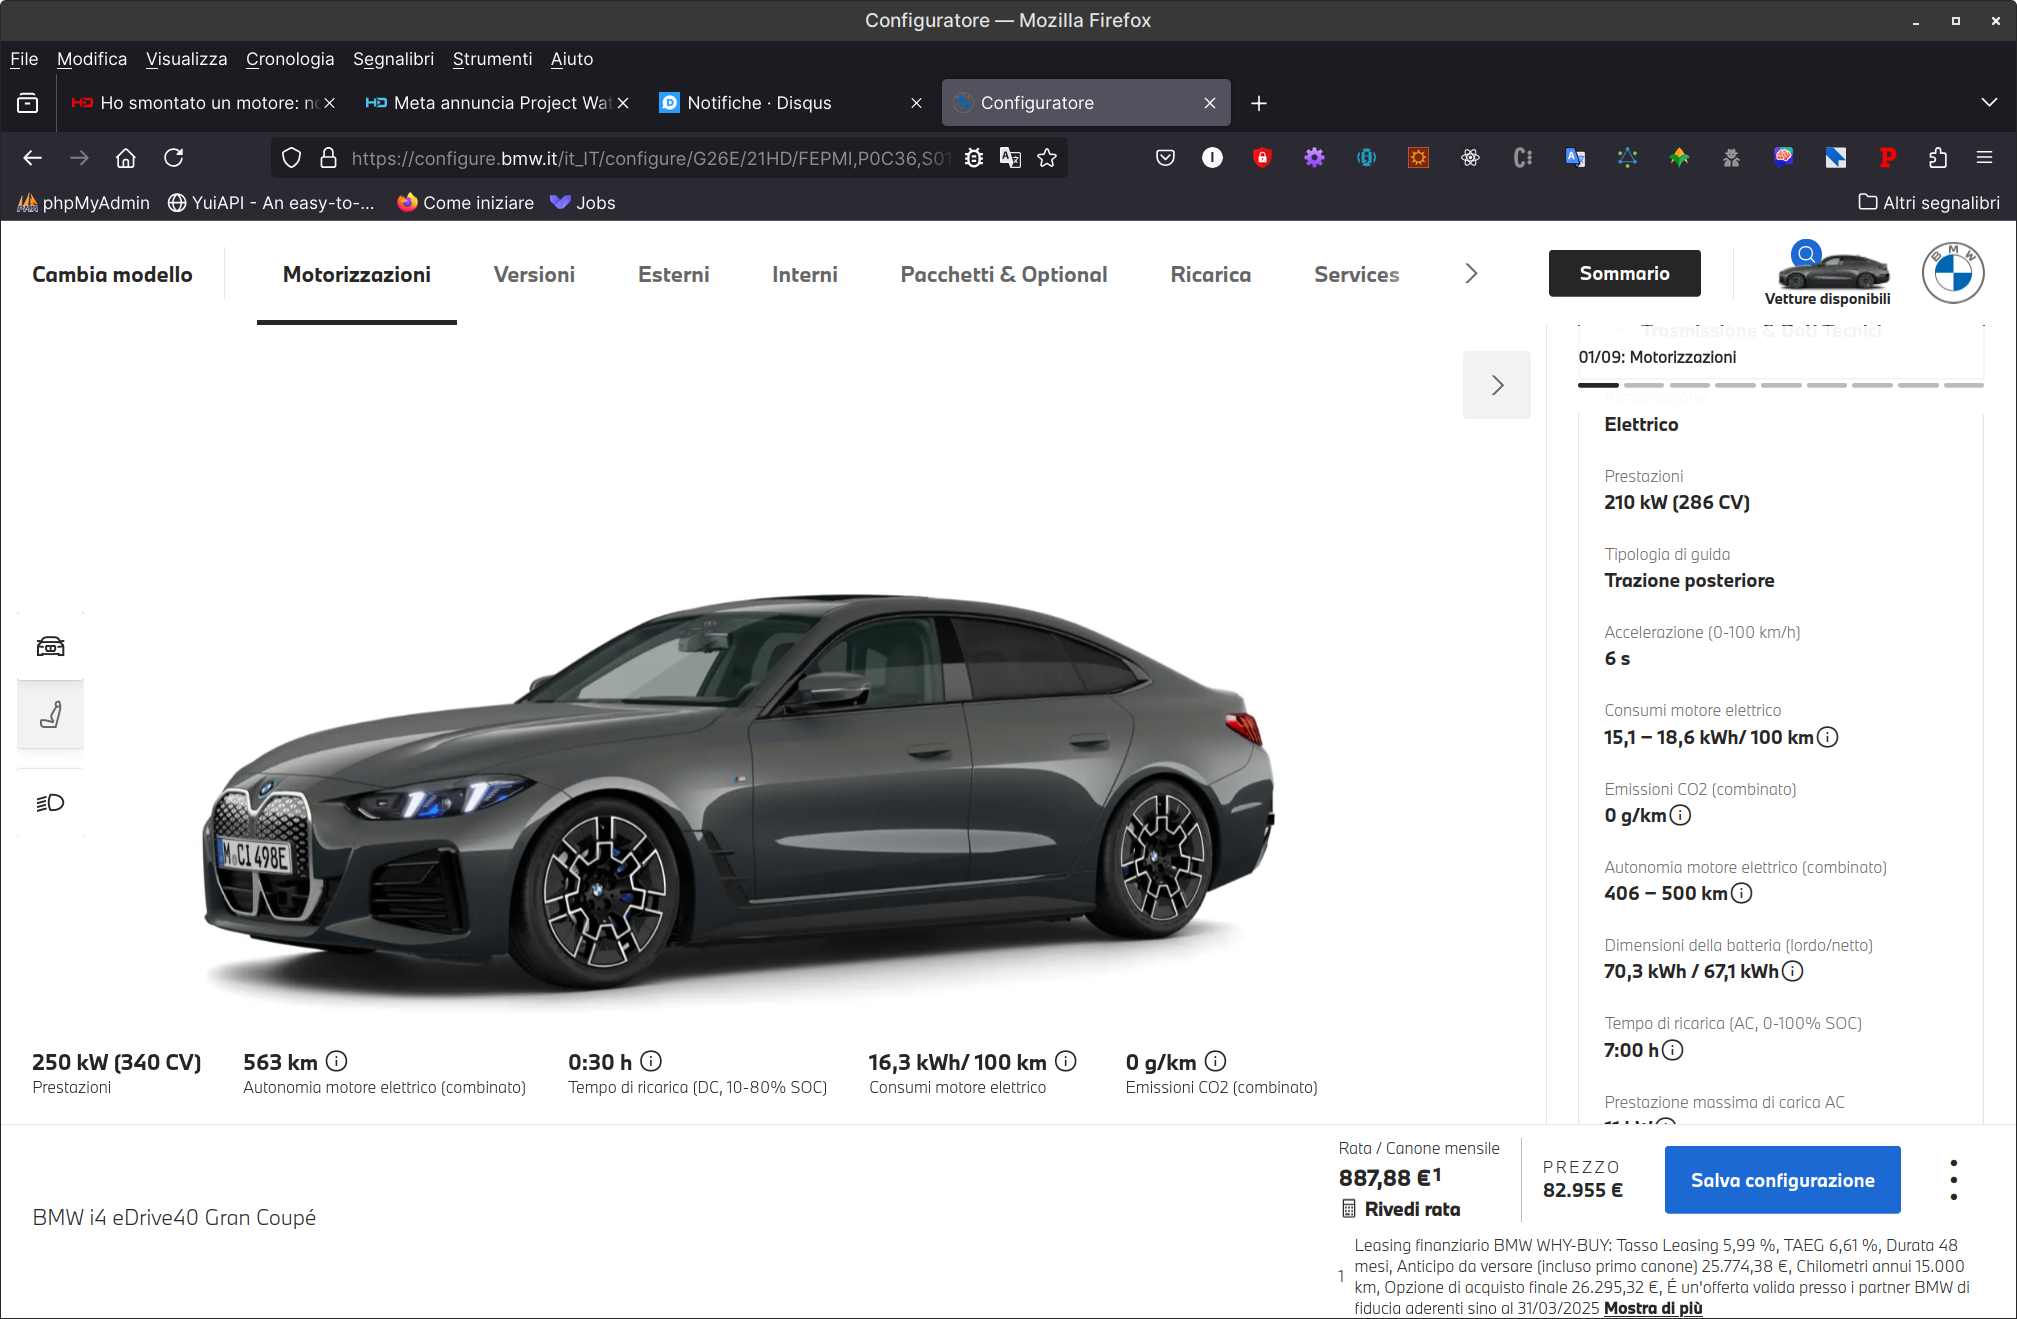Switch to the Interni tab
The height and width of the screenshot is (1319, 2017).
click(x=805, y=275)
